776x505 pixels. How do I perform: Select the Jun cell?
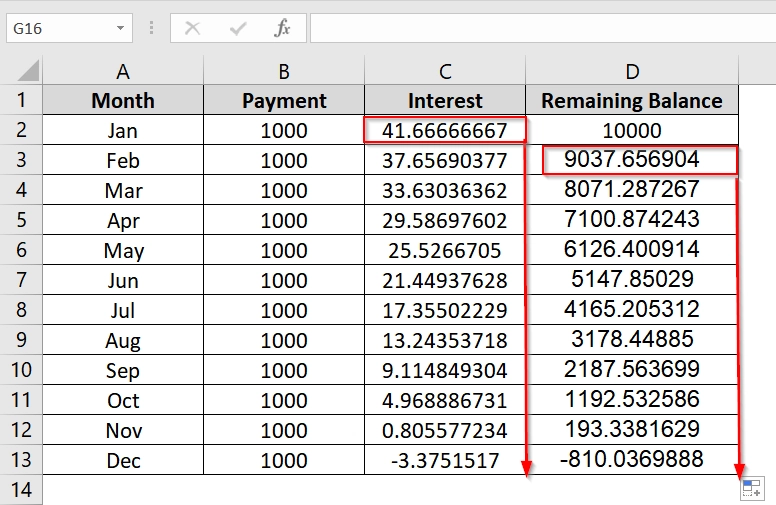[x=123, y=280]
